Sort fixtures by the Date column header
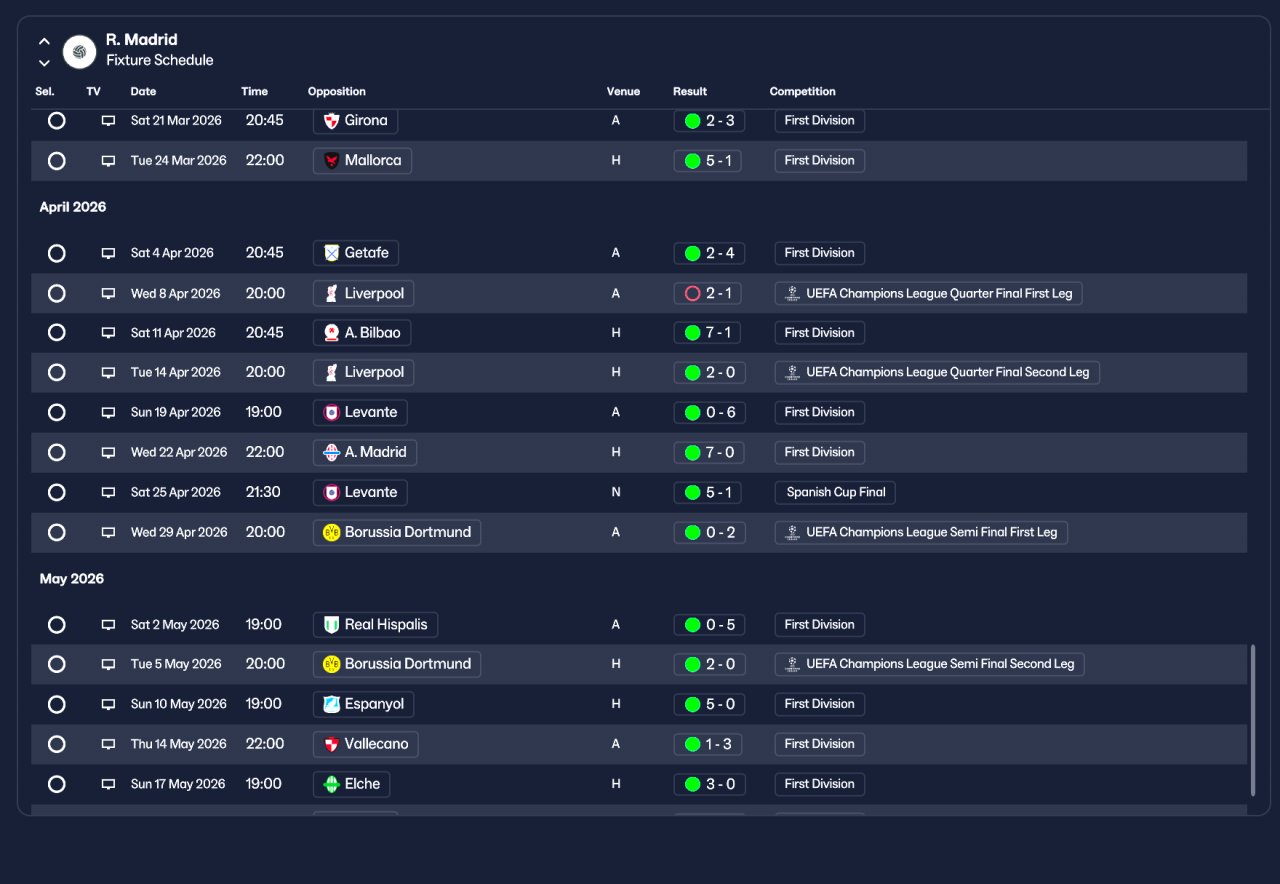The image size is (1280, 884). click(144, 92)
